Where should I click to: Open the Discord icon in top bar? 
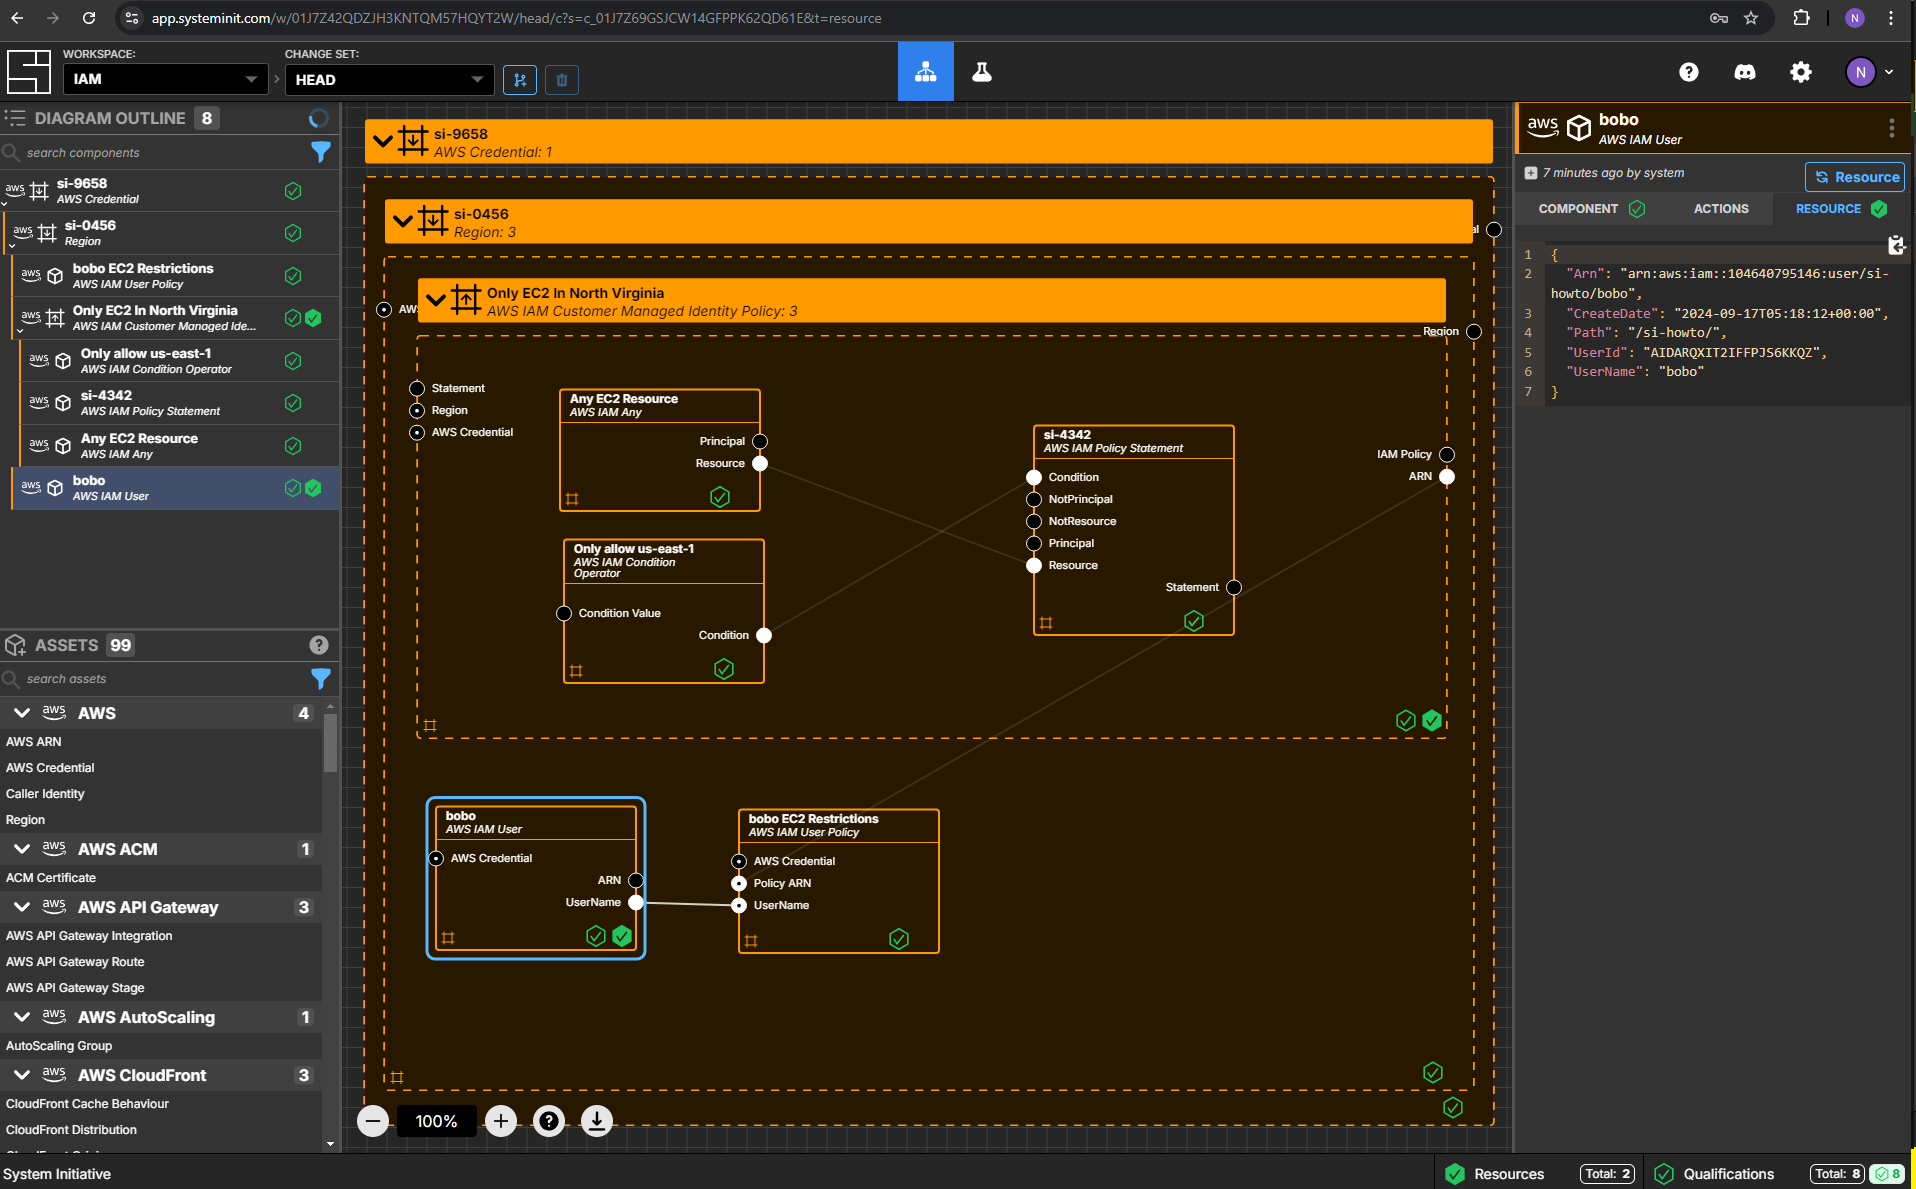pos(1745,72)
